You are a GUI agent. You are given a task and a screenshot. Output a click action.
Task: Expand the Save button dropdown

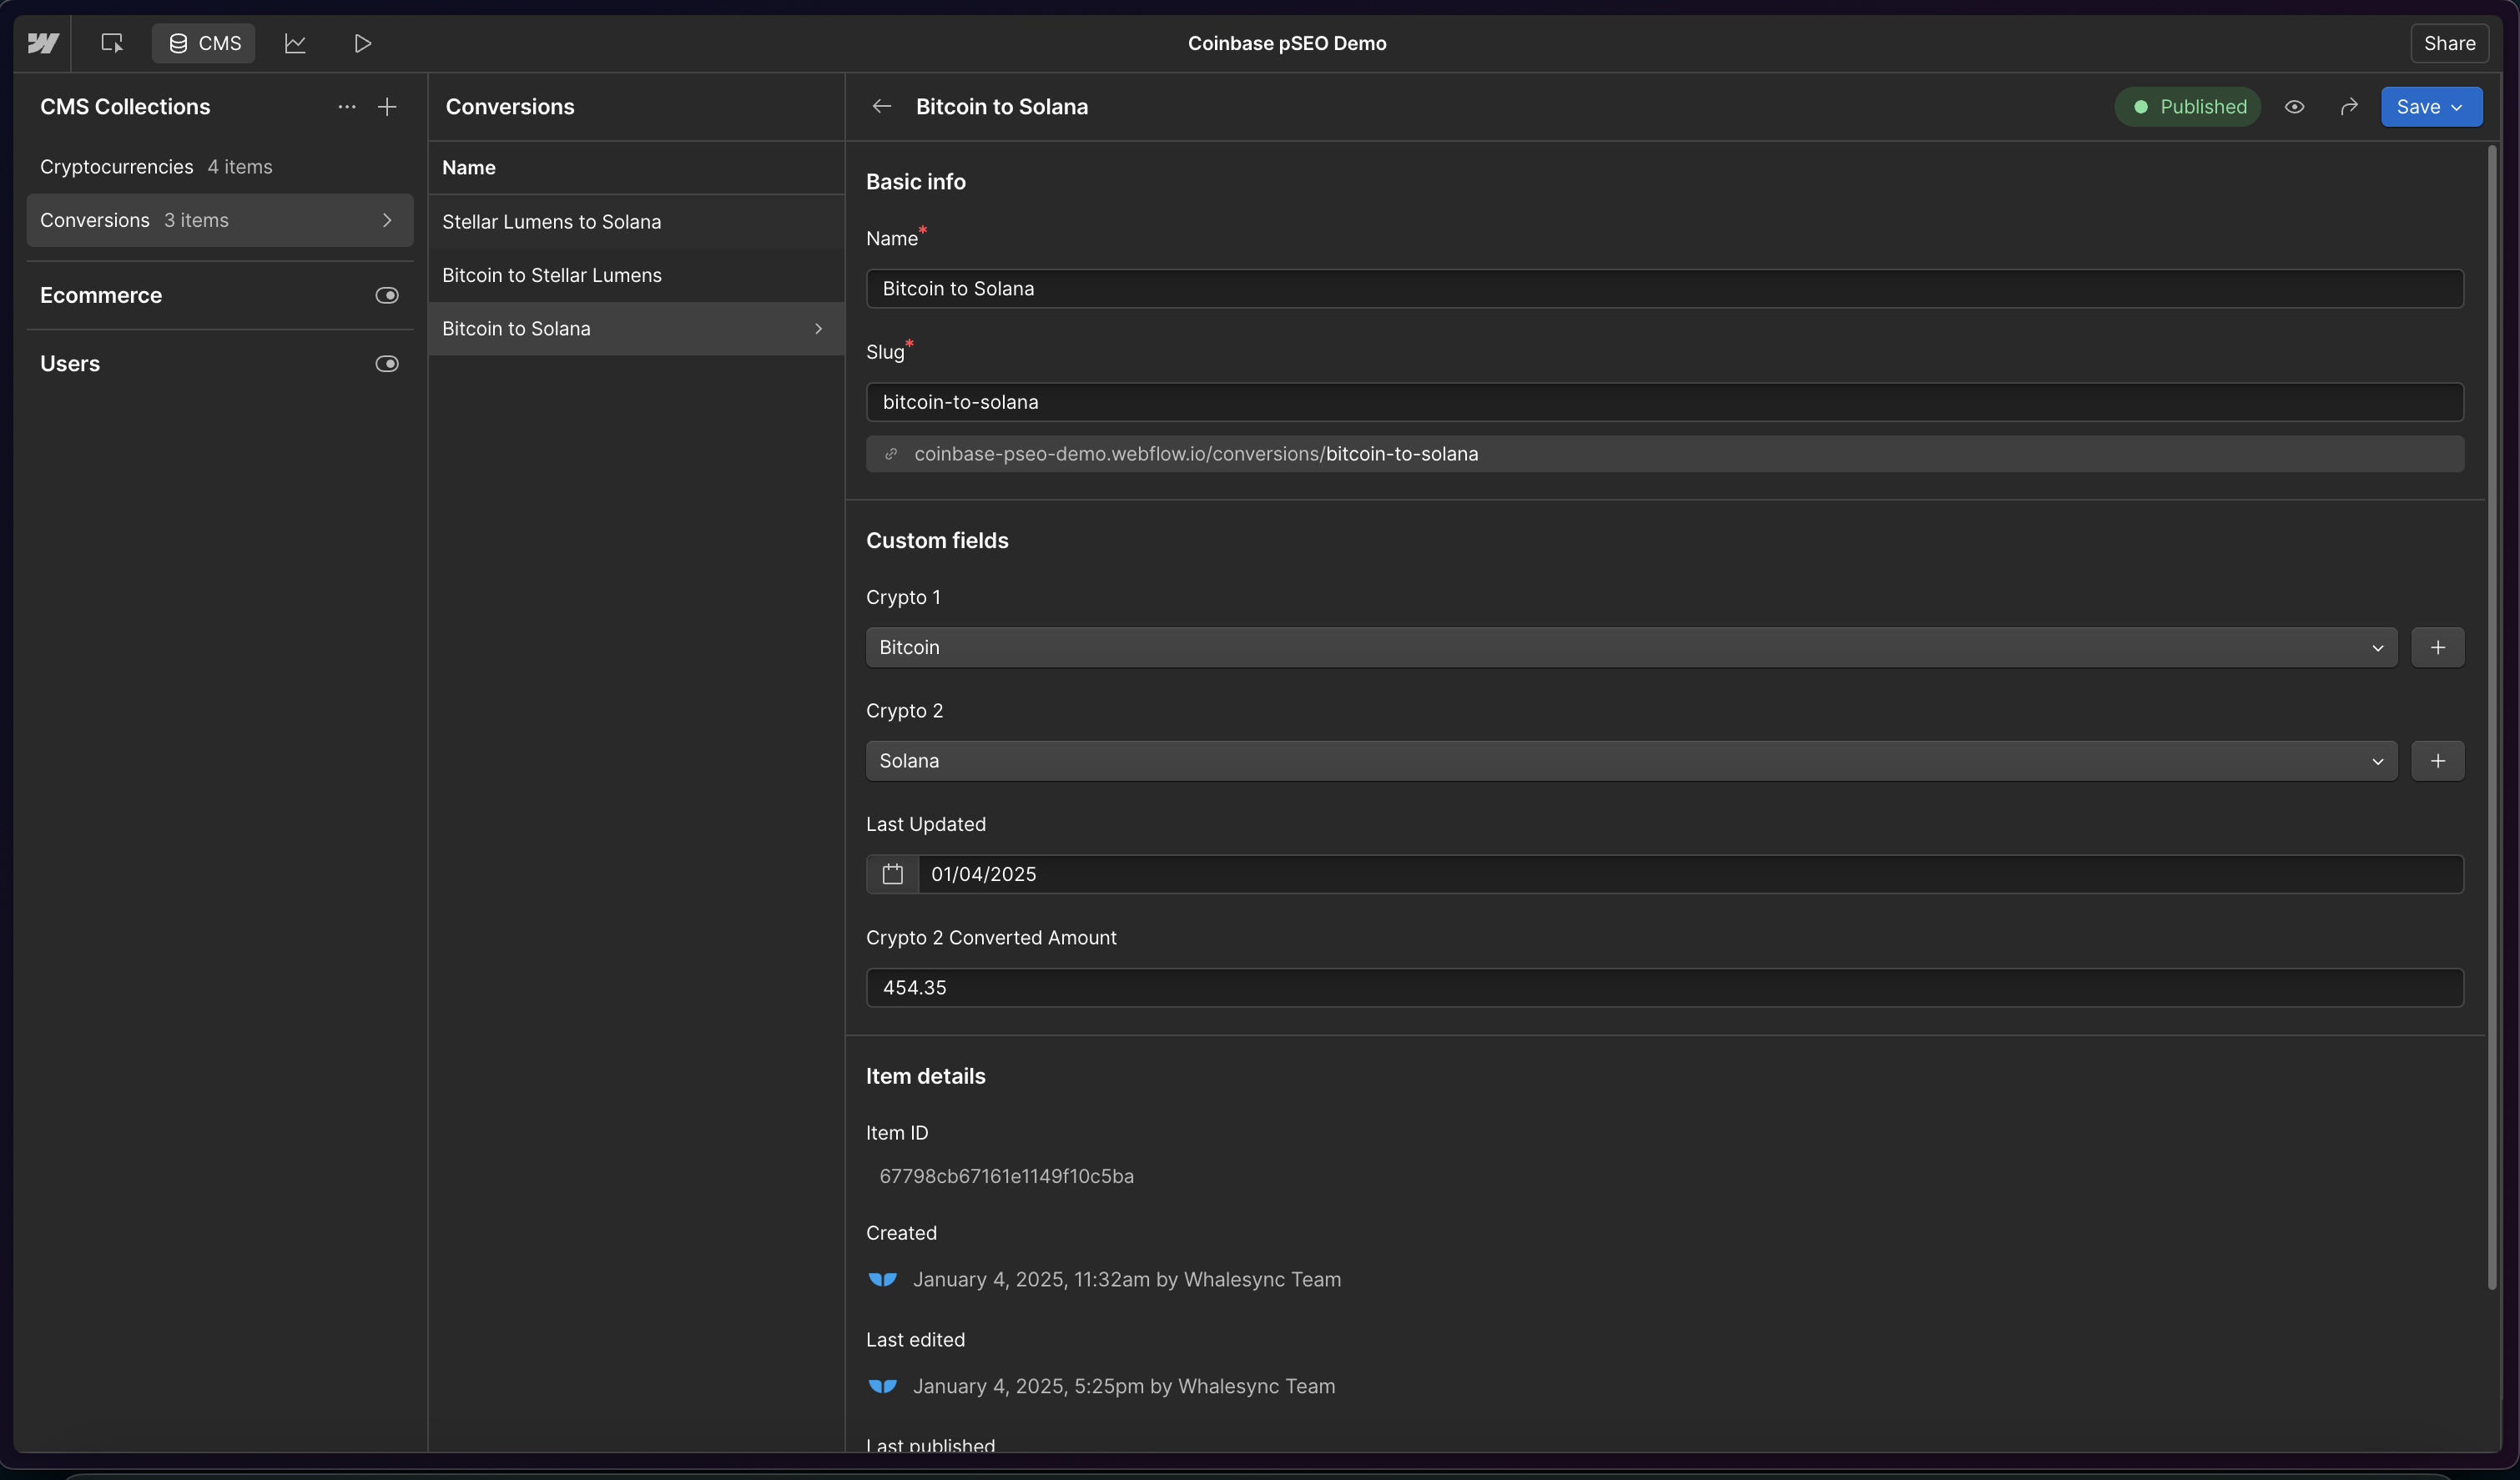coord(2457,107)
